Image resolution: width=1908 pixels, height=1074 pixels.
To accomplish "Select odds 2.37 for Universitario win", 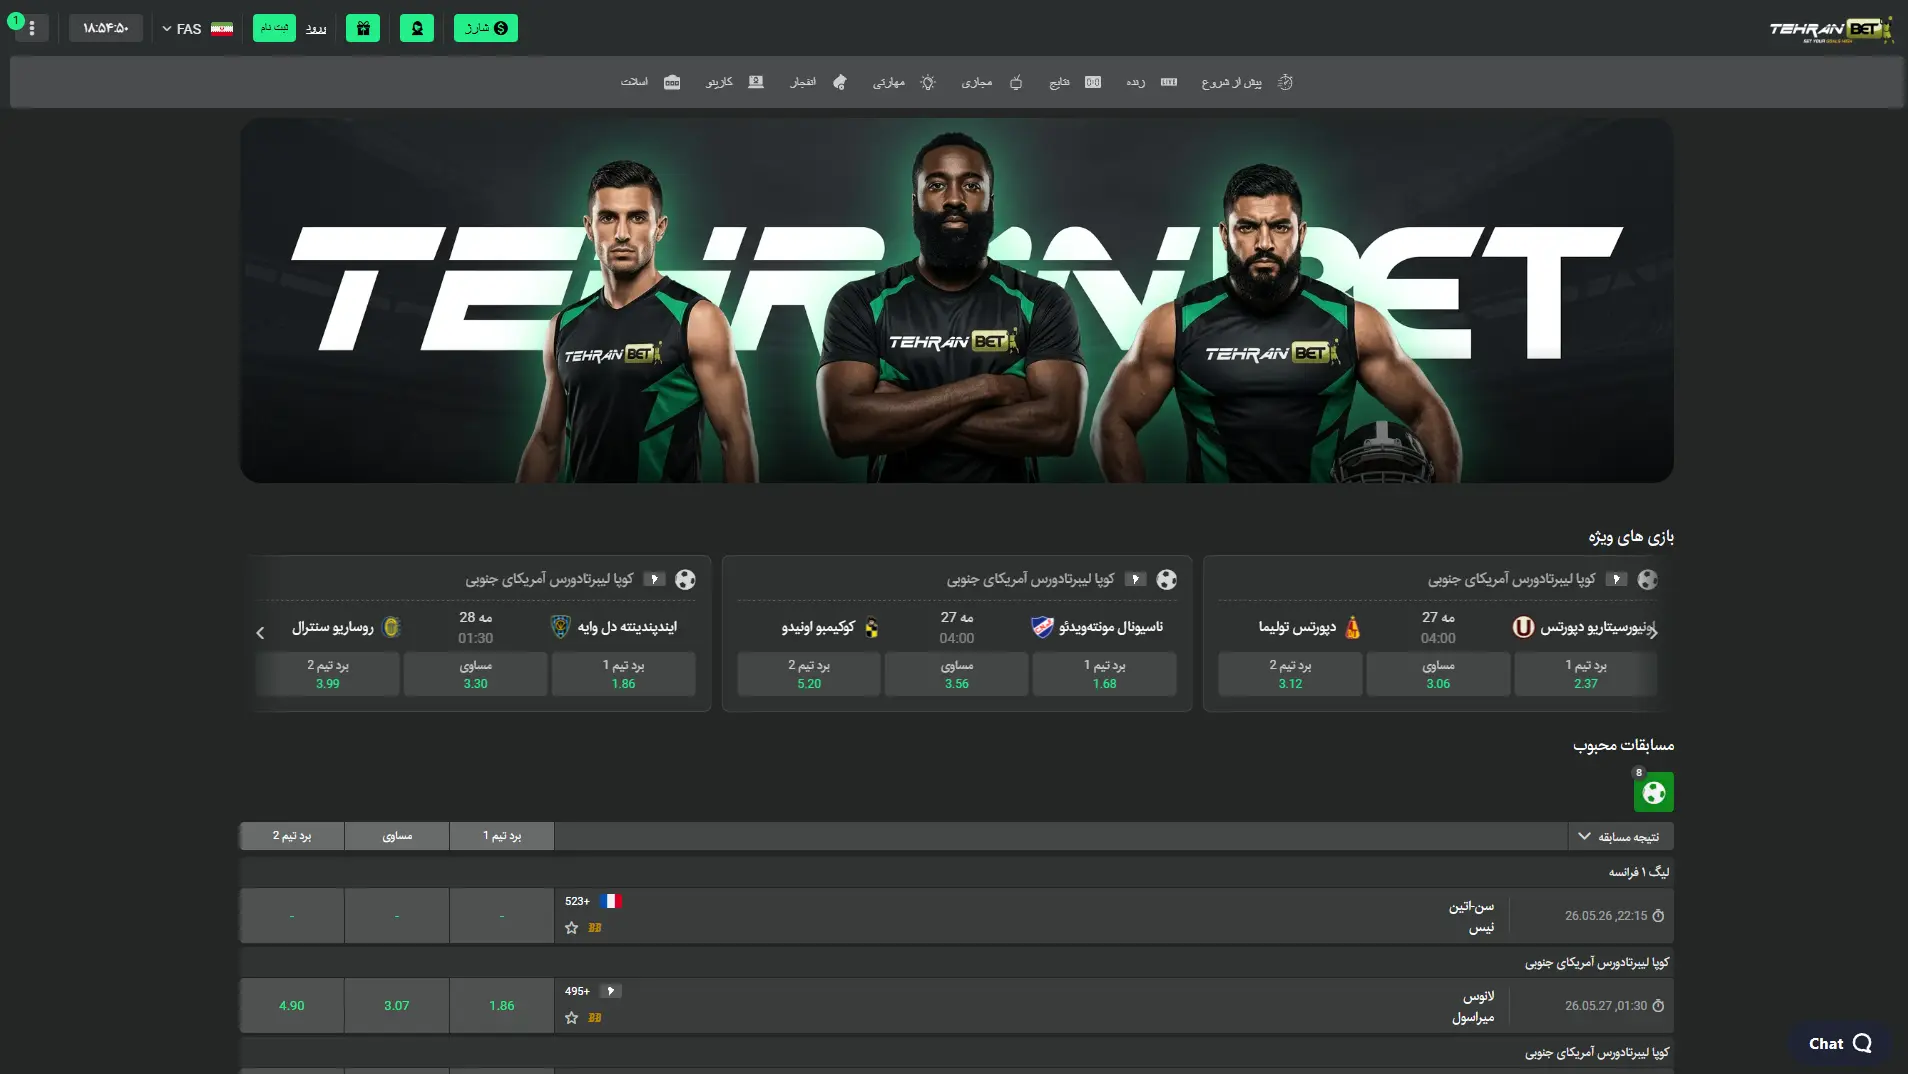I will pyautogui.click(x=1585, y=674).
